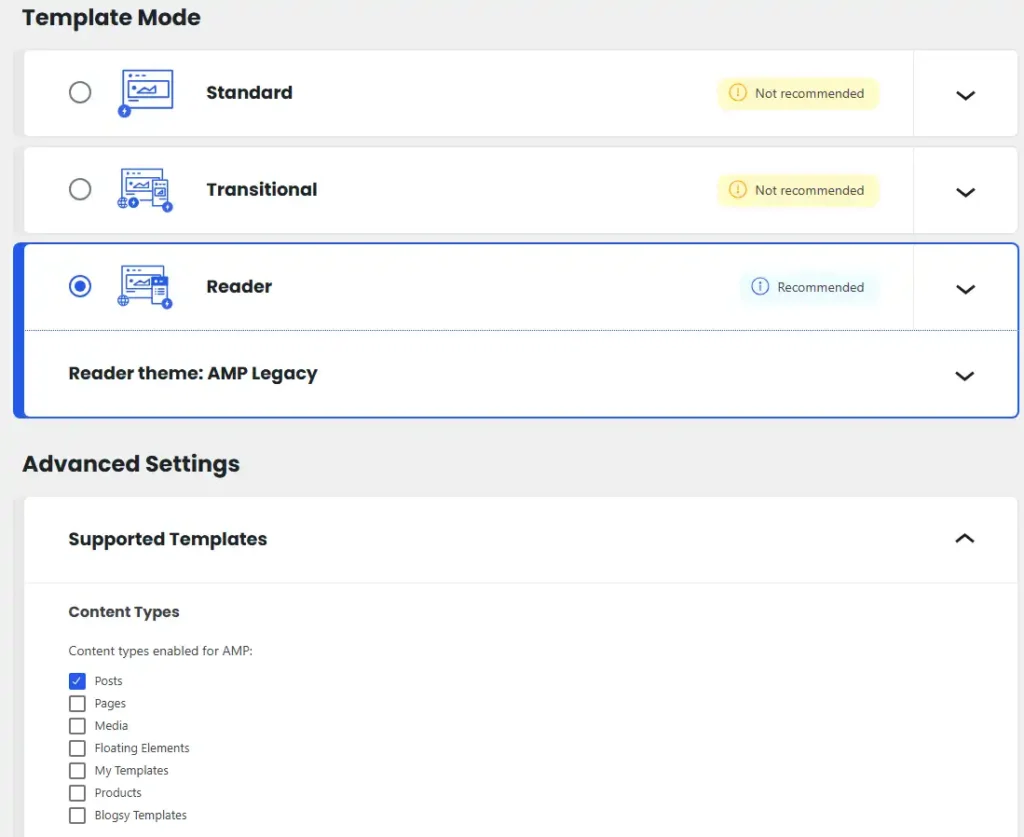Uncheck the Posts content type checkbox
1024x837 pixels.
point(77,681)
